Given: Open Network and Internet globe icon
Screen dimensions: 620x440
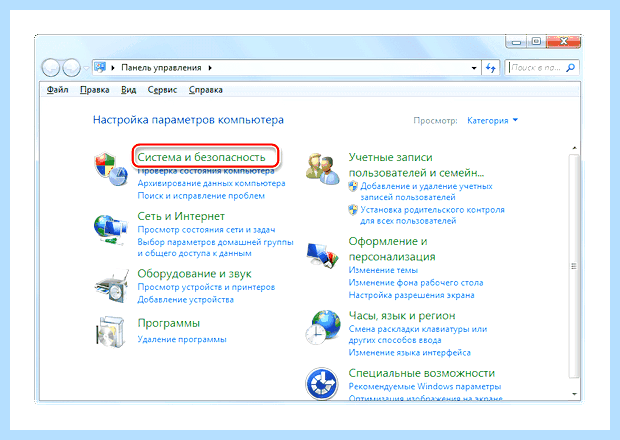Looking at the screenshot, I should coord(111,229).
